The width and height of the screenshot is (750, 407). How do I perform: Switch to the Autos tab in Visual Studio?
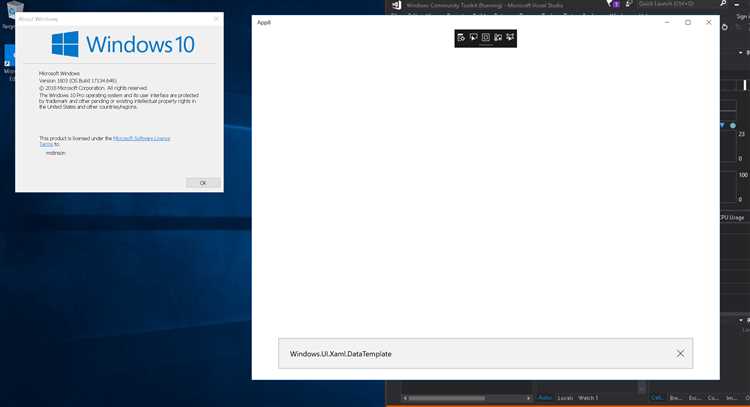(x=545, y=398)
